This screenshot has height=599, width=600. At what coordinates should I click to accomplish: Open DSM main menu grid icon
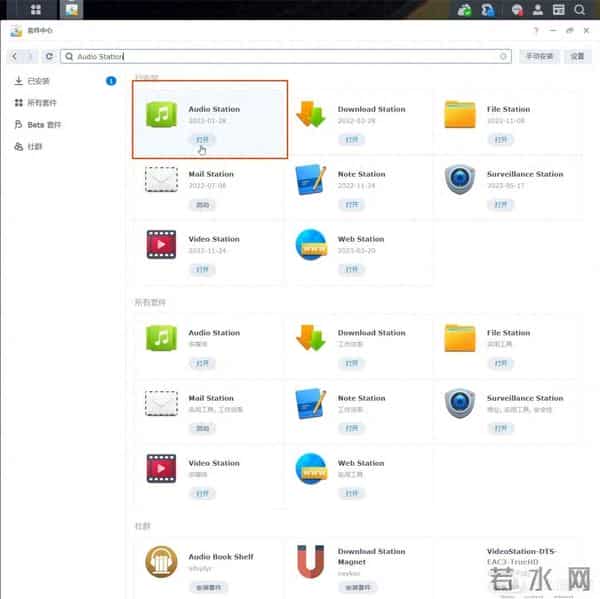pyautogui.click(x=36, y=10)
